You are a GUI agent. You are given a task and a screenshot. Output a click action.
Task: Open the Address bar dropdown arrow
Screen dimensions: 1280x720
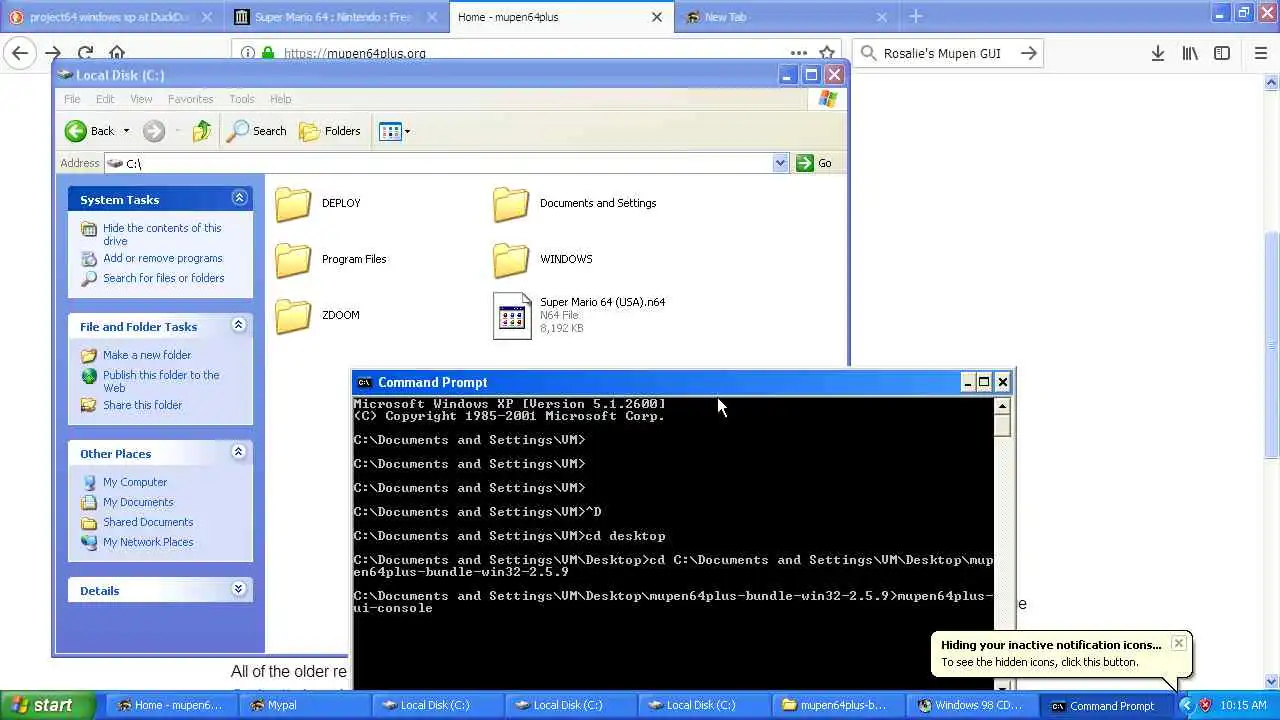click(x=781, y=163)
